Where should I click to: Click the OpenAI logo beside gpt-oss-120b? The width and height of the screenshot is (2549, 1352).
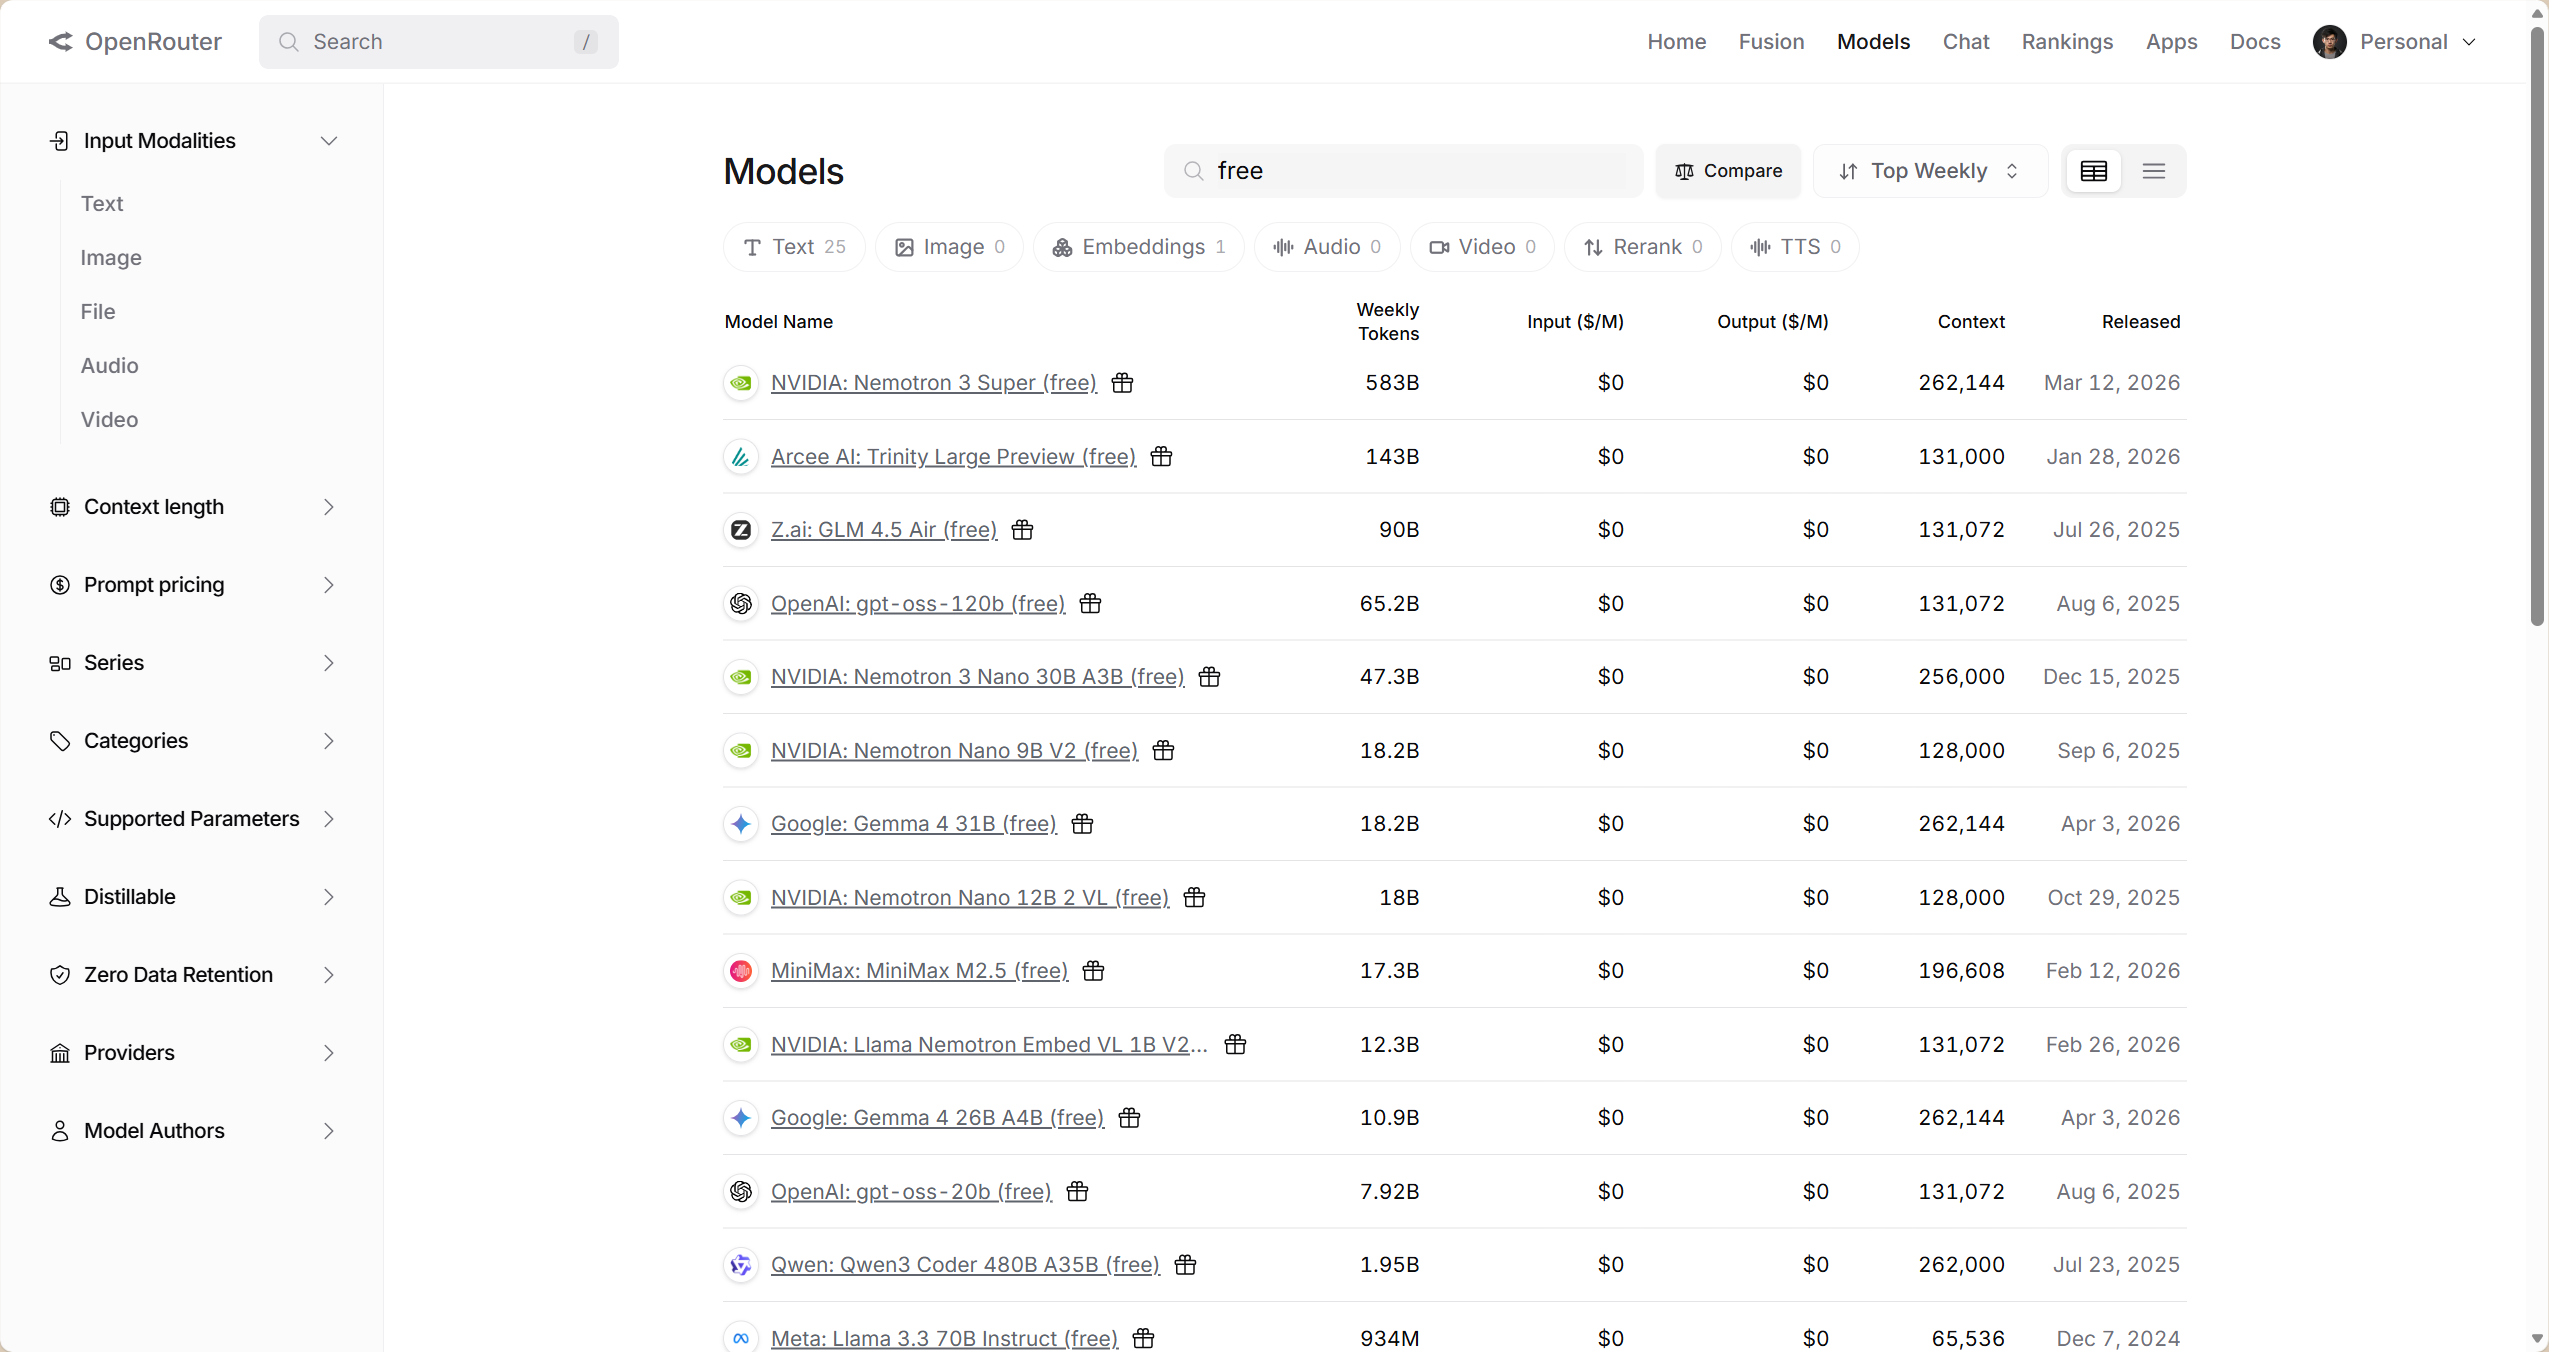740,604
